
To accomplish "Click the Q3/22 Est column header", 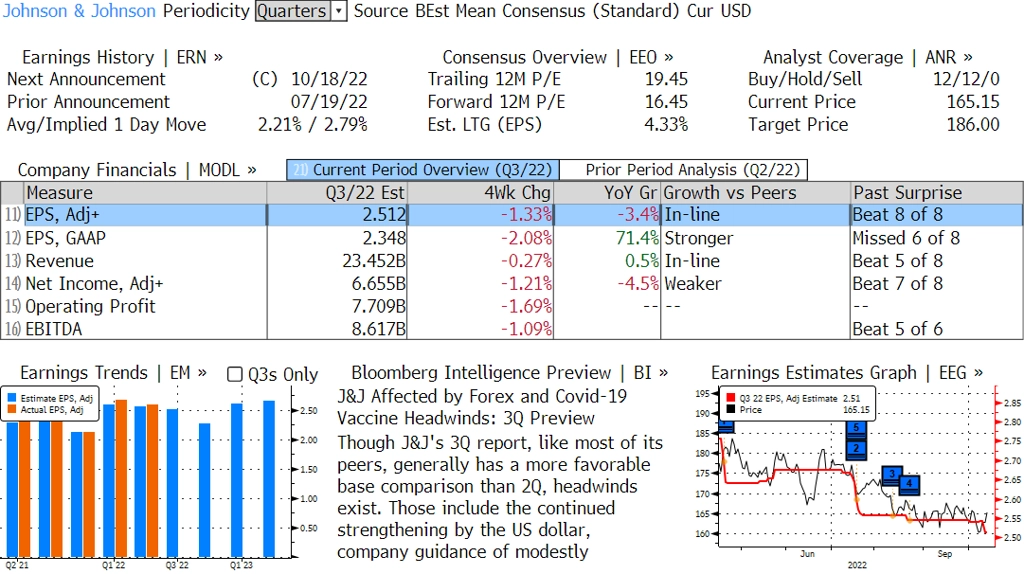I will click(x=336, y=193).
